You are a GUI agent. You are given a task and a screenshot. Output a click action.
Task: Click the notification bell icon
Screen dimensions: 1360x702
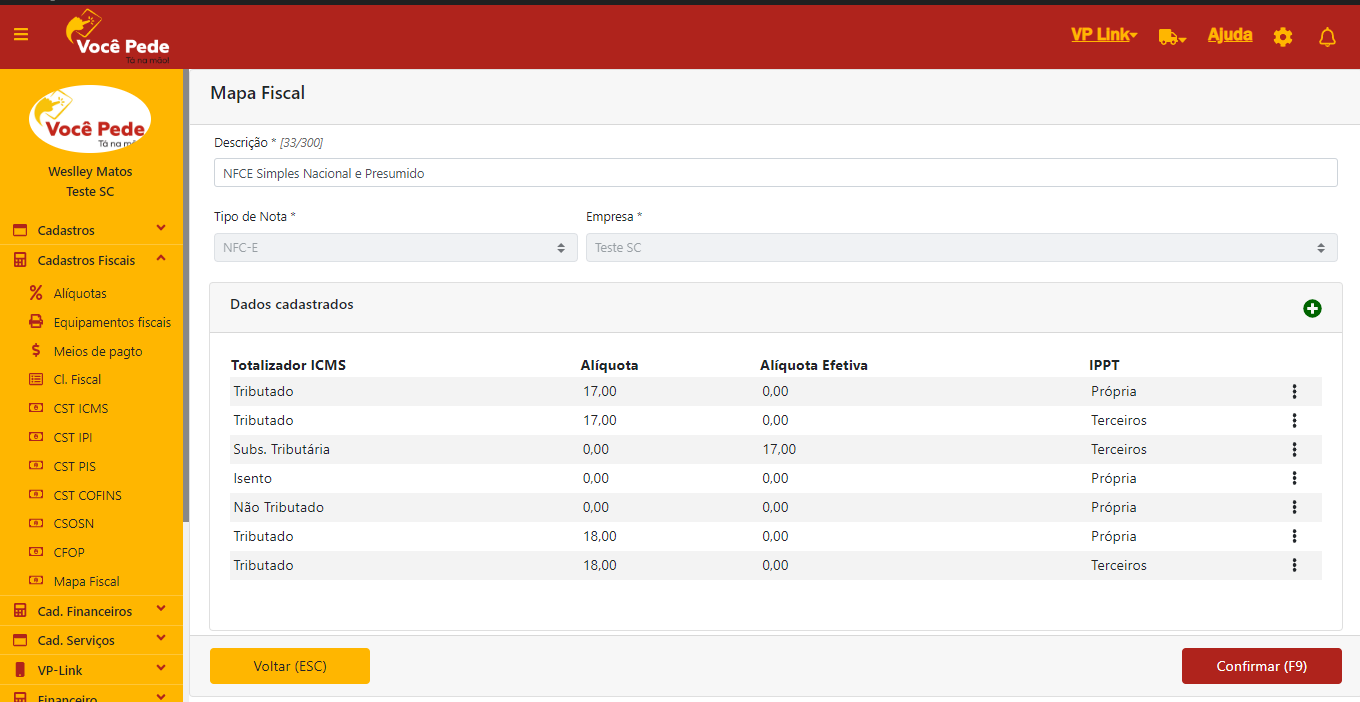(x=1327, y=37)
